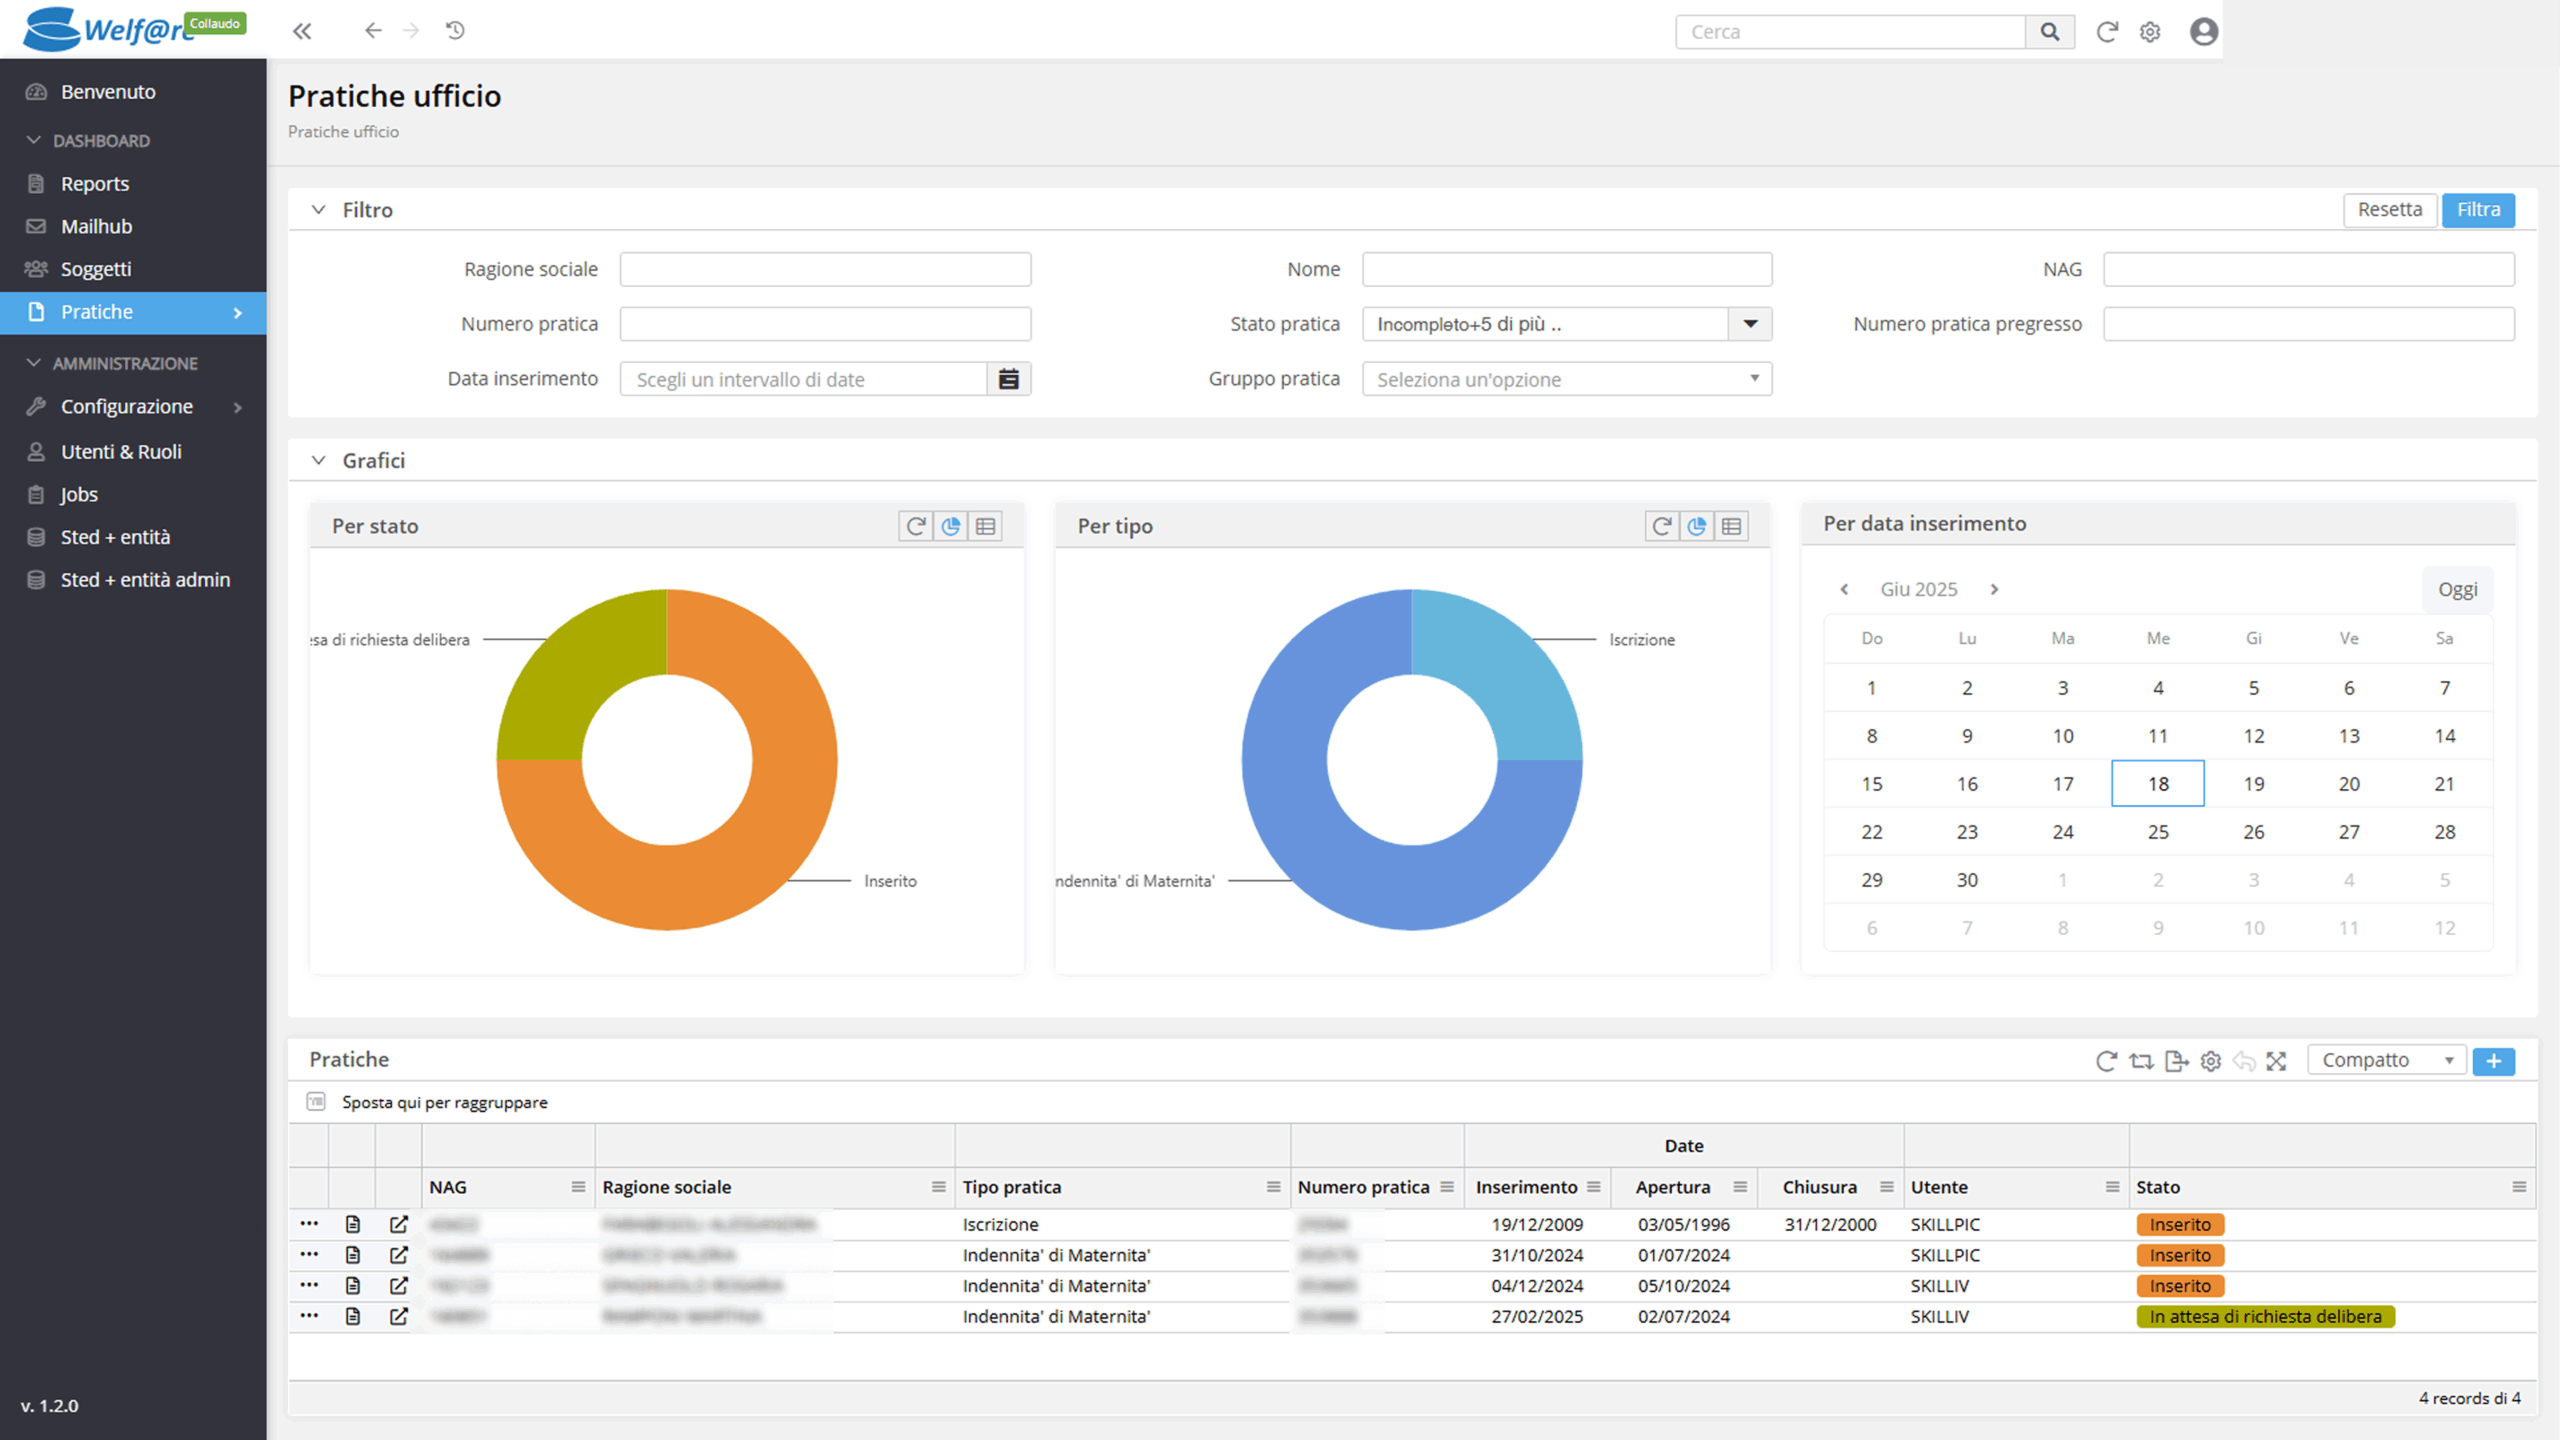The width and height of the screenshot is (2560, 1440).
Task: Switch Per tipo to pie chart view
Action: pyautogui.click(x=1696, y=526)
